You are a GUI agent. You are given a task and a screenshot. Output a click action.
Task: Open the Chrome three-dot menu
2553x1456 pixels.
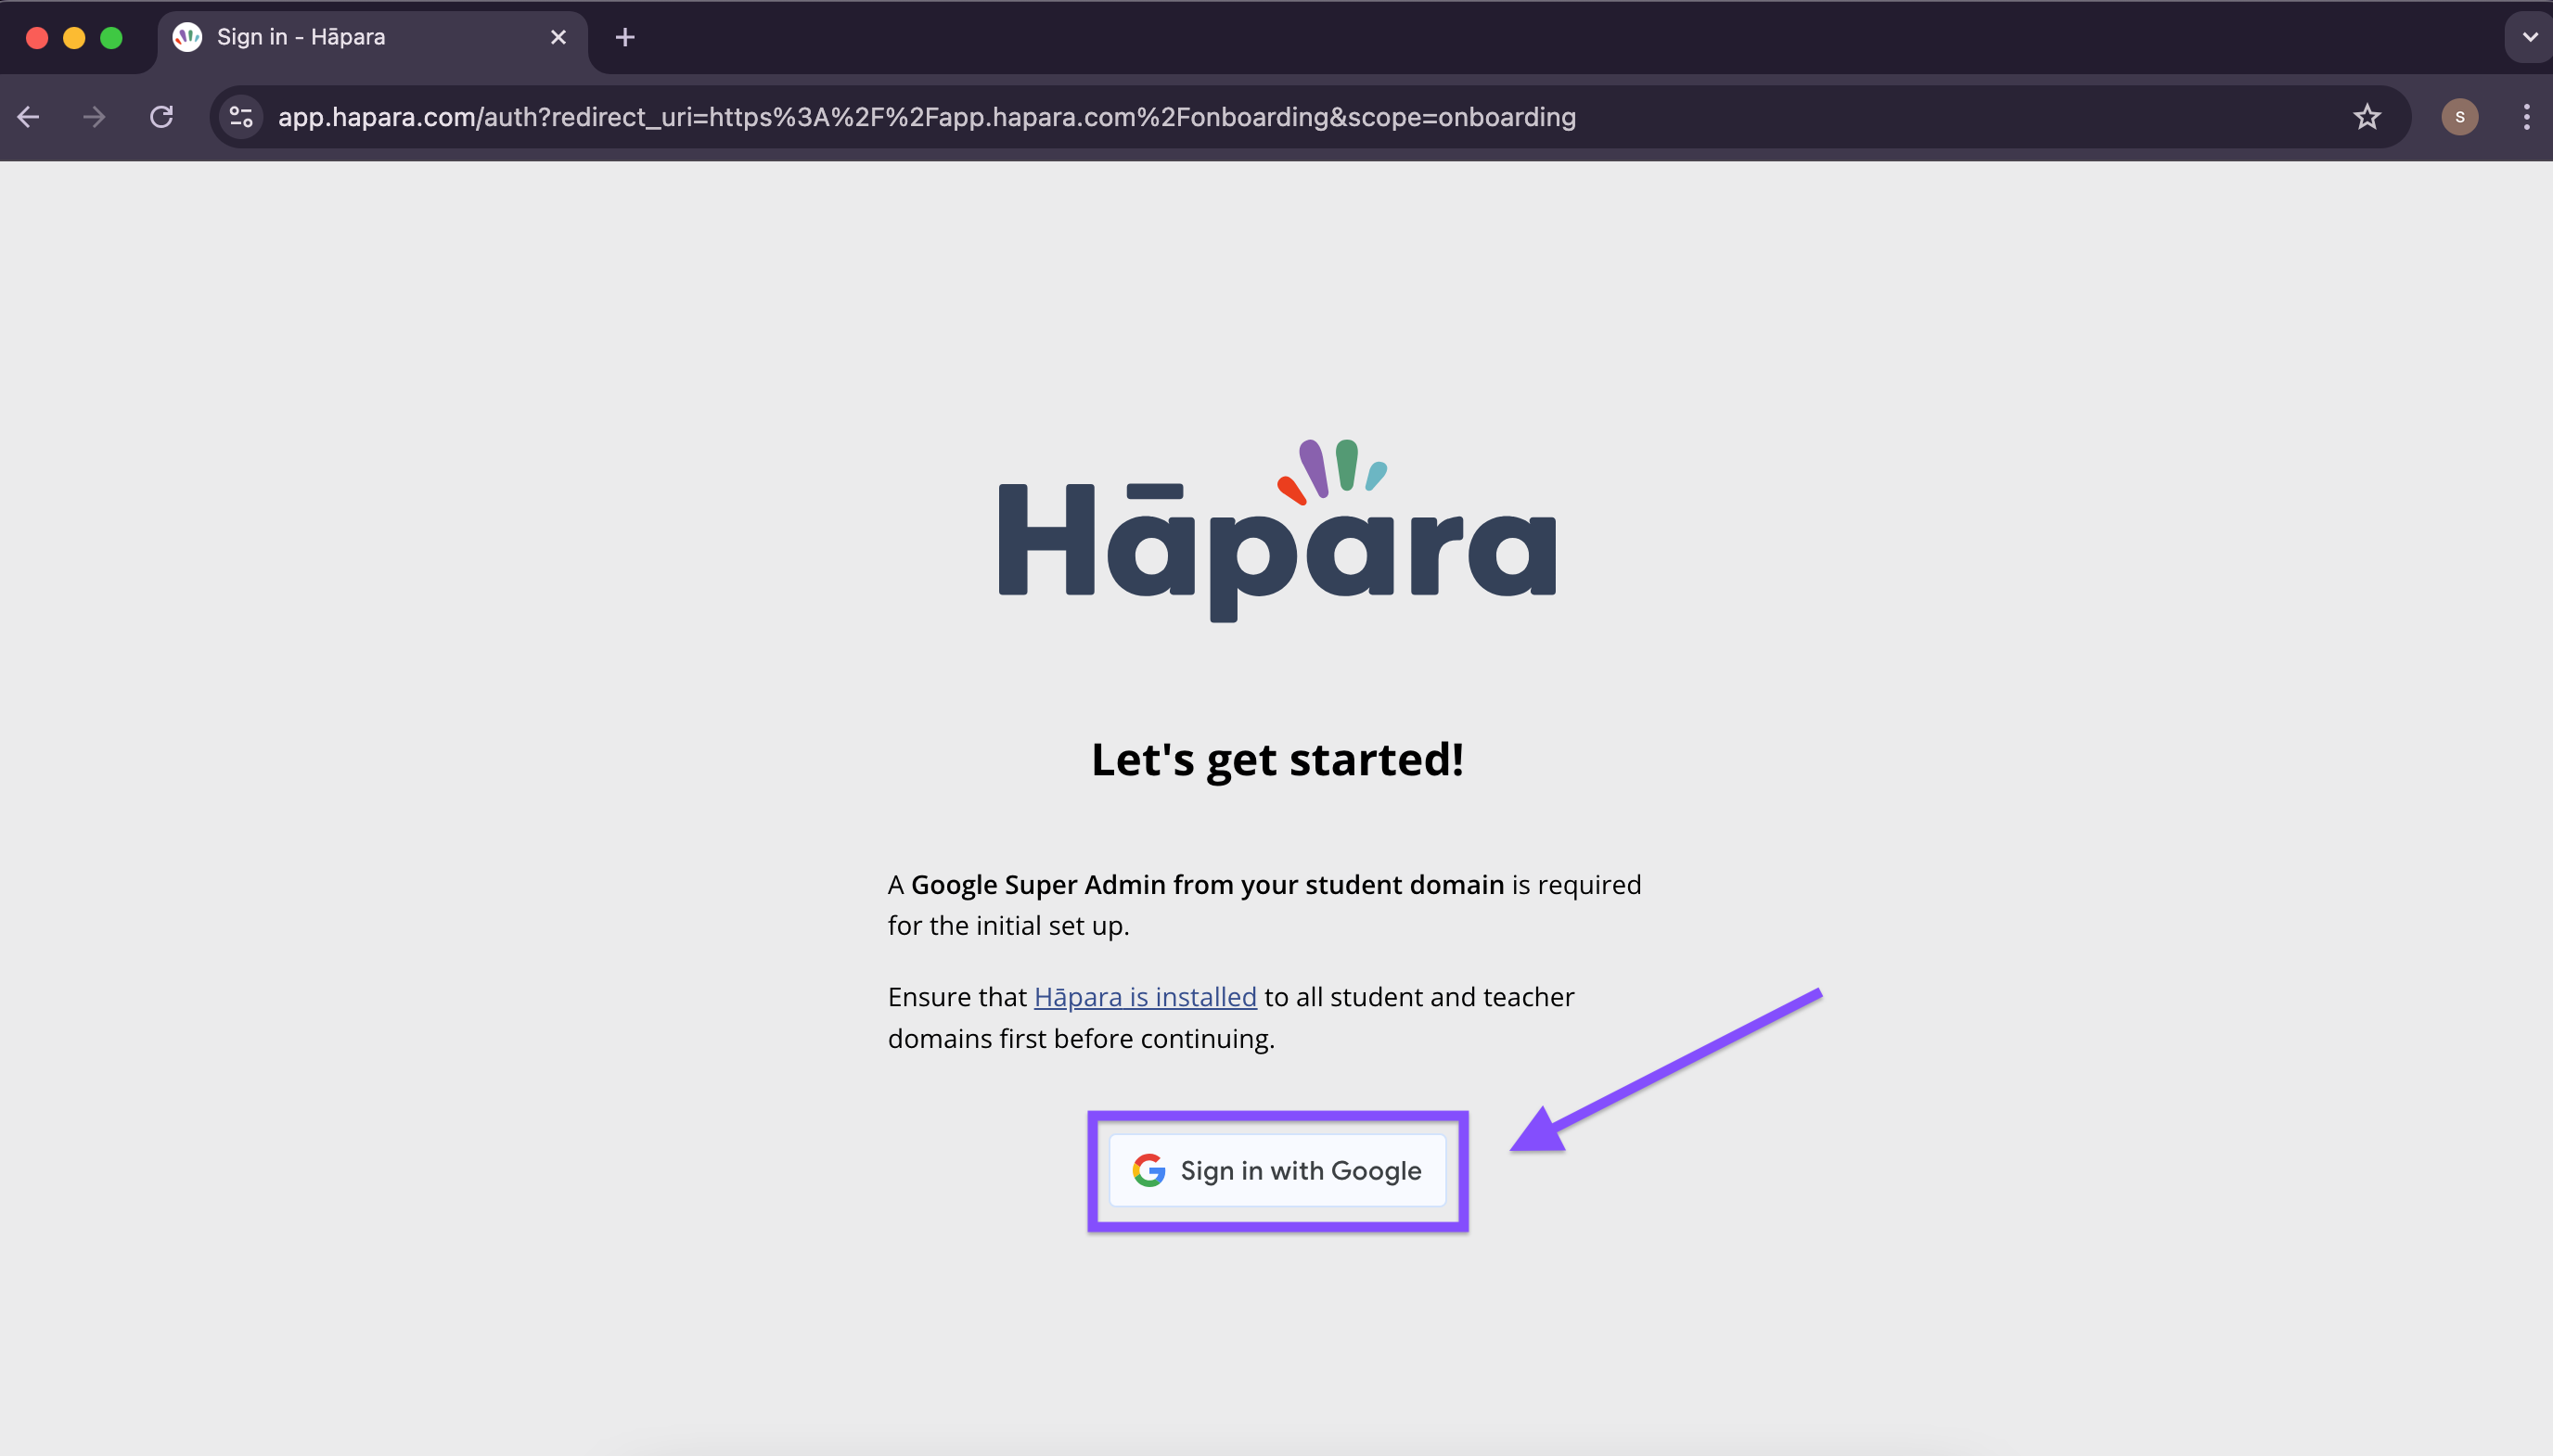point(2526,117)
